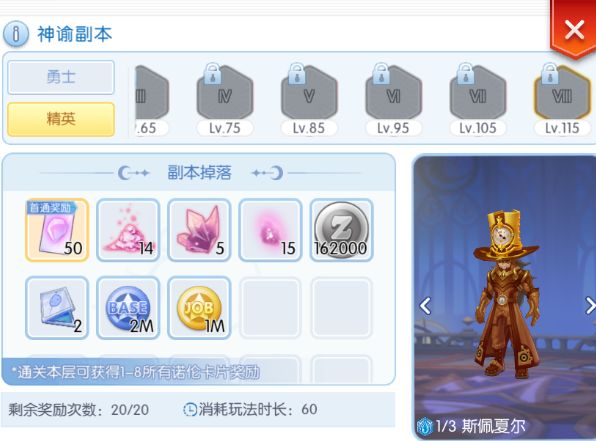Select highlighted stage VIII Lv.115
Screen dimensions: 596x441
point(562,100)
